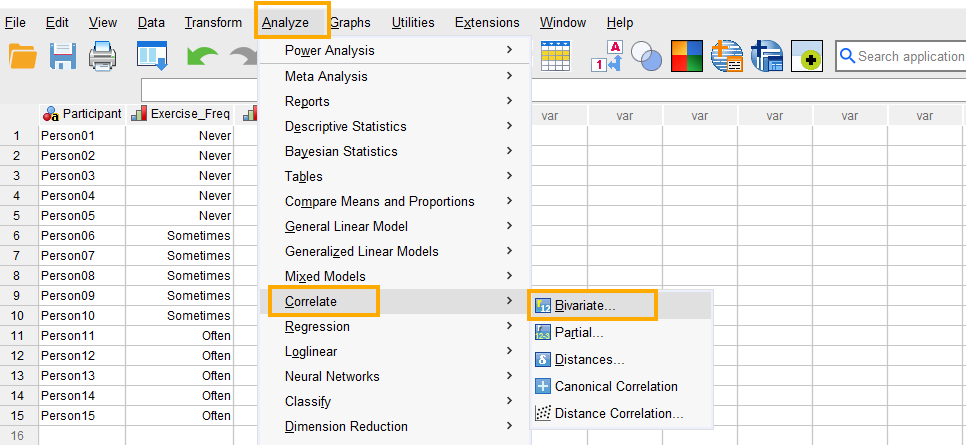
Task: Click the Bivariate correlation menu item
Action: (x=585, y=305)
